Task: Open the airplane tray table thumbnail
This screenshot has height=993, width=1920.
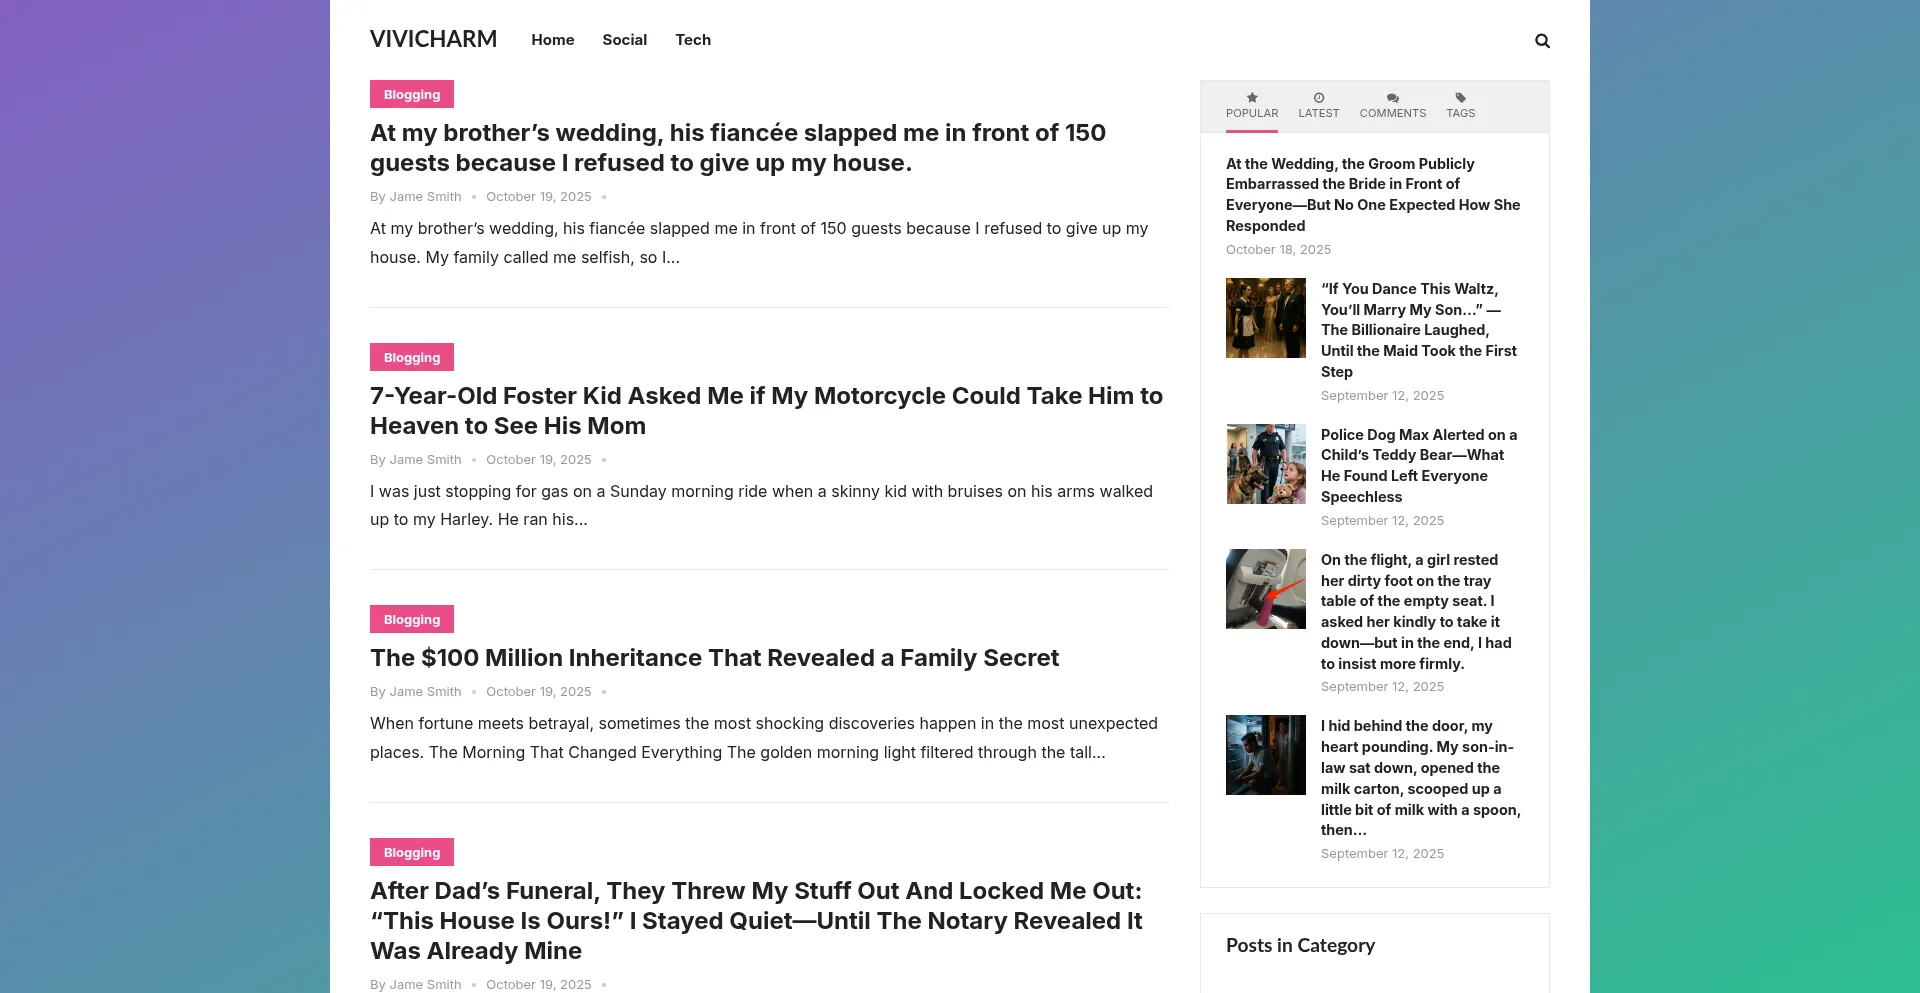Action: tap(1265, 589)
